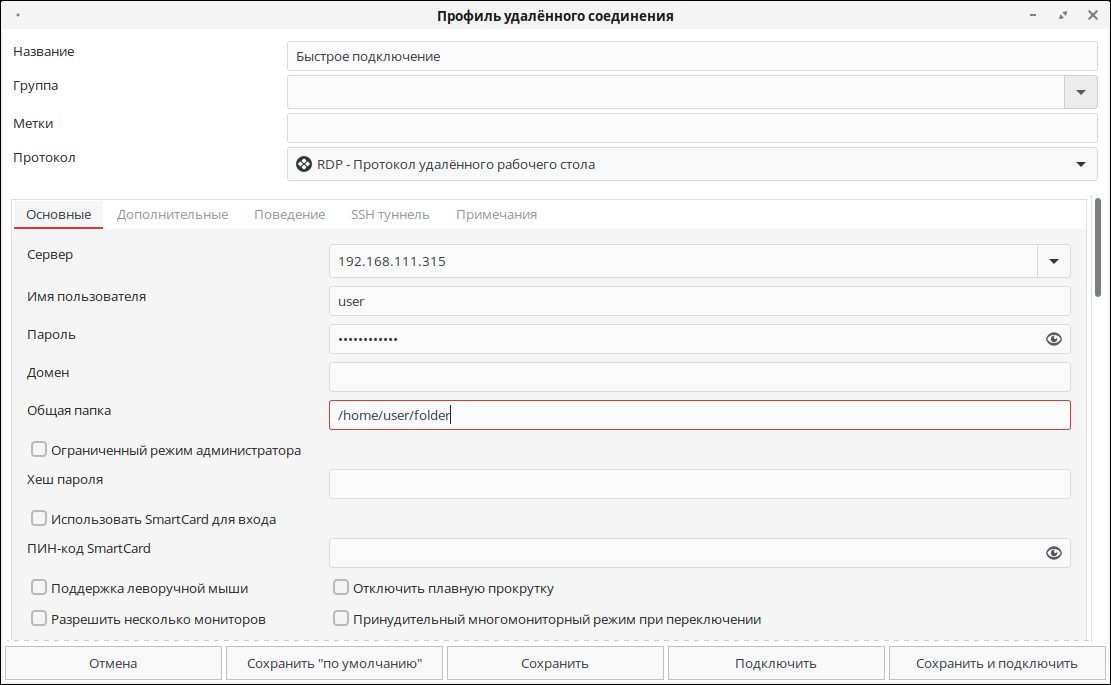Check Использовать SmartCard для входа
Image resolution: width=1111 pixels, height=685 pixels.
[39, 519]
